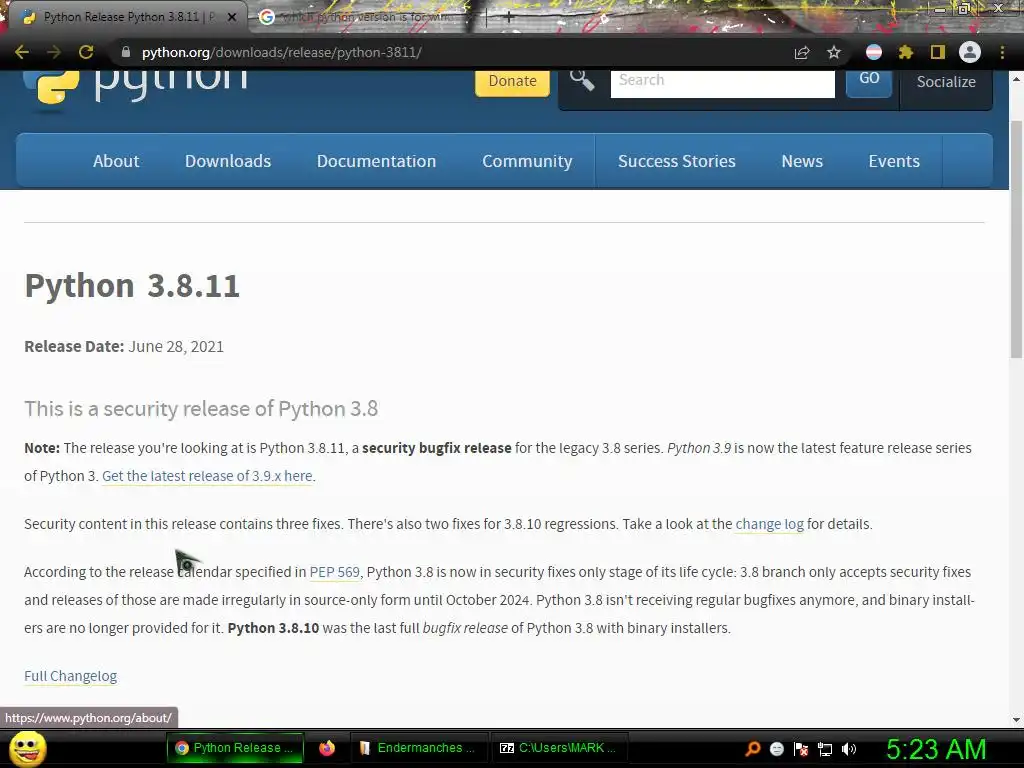This screenshot has width=1024, height=768.
Task: Click the Python logo in site header
Action: pos(136,86)
